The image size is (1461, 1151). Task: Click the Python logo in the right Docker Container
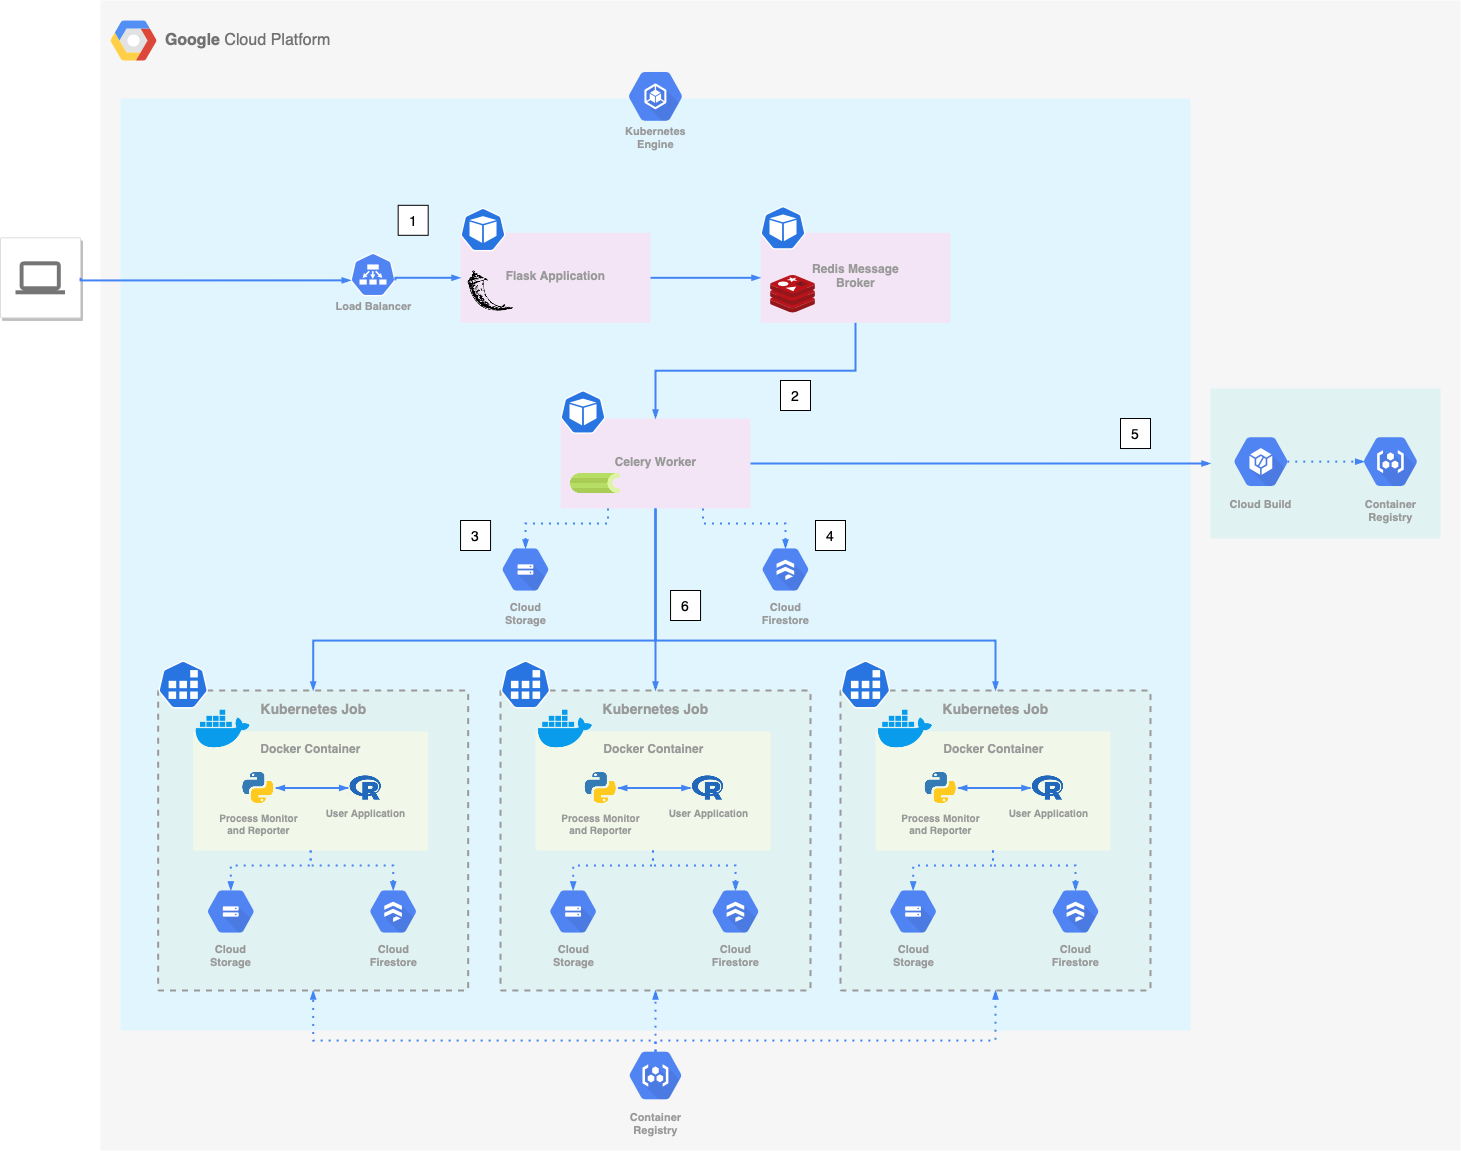[940, 788]
